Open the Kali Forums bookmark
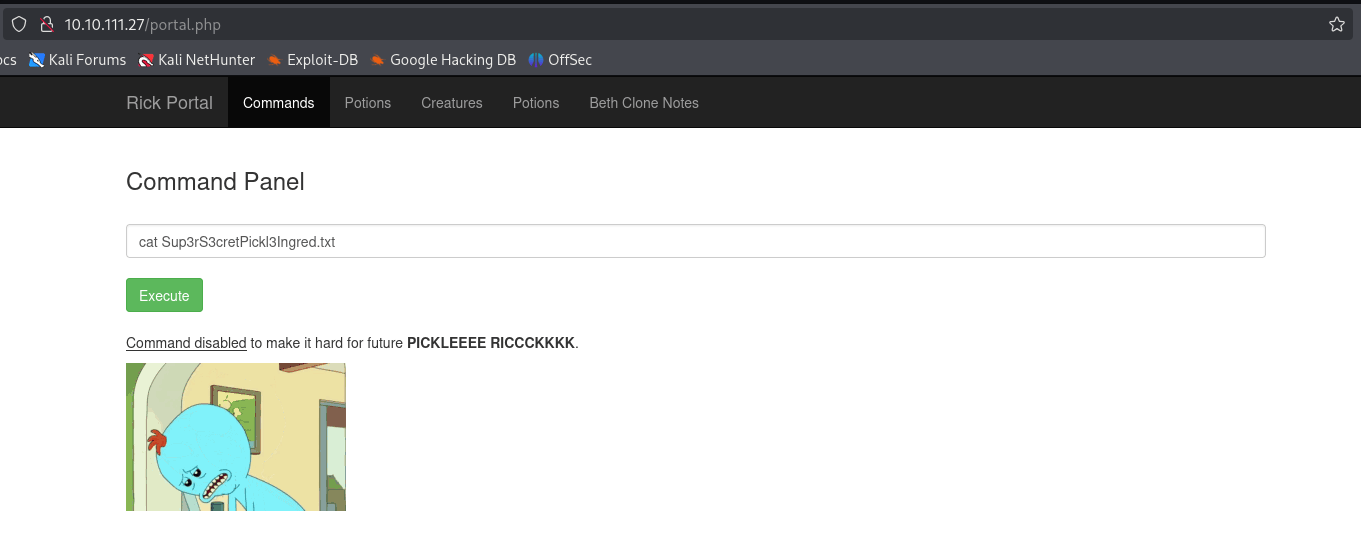Image resolution: width=1361 pixels, height=551 pixels. pos(78,60)
